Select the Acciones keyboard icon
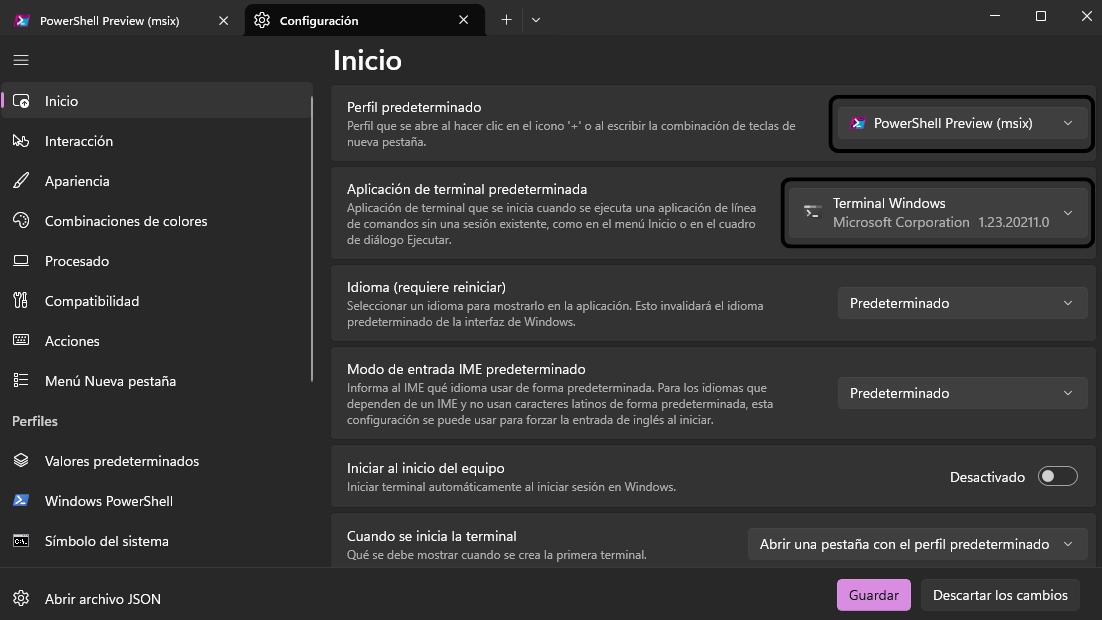Image resolution: width=1102 pixels, height=620 pixels. (21, 340)
